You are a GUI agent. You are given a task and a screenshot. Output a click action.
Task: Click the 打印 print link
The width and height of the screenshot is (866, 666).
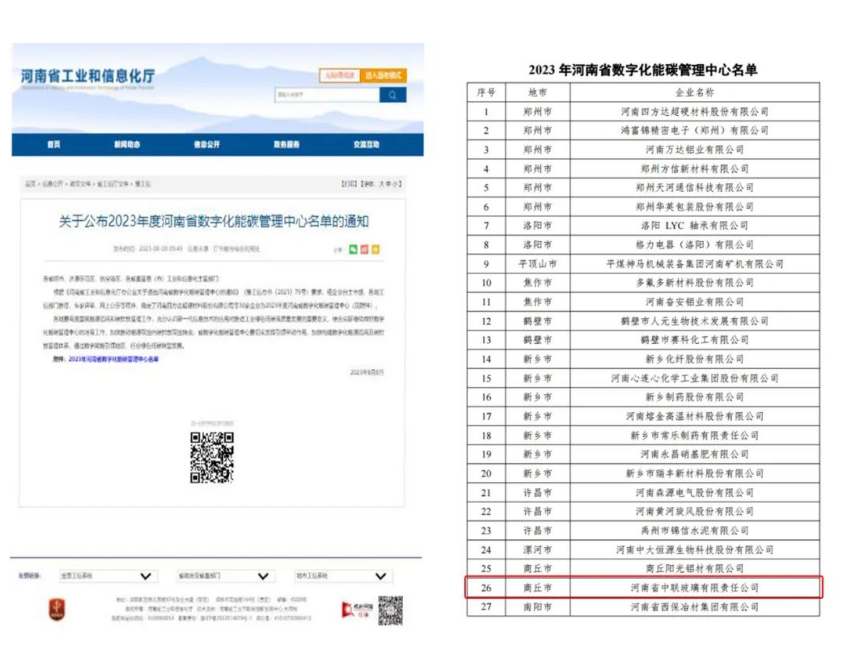point(349,184)
